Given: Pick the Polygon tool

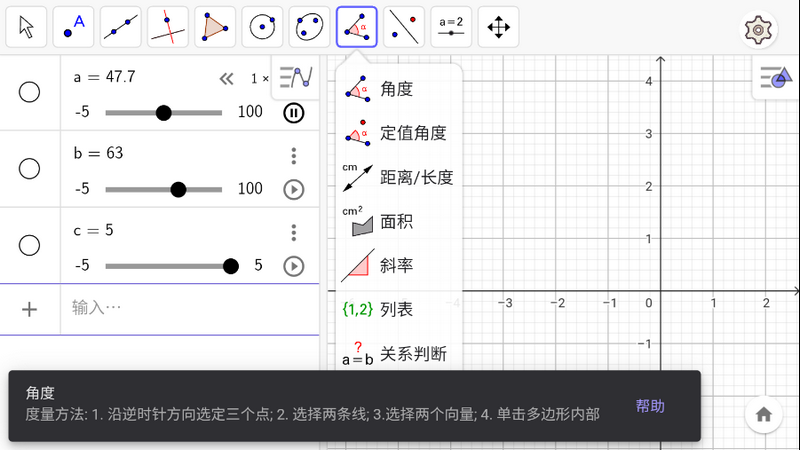Looking at the screenshot, I should point(215,27).
